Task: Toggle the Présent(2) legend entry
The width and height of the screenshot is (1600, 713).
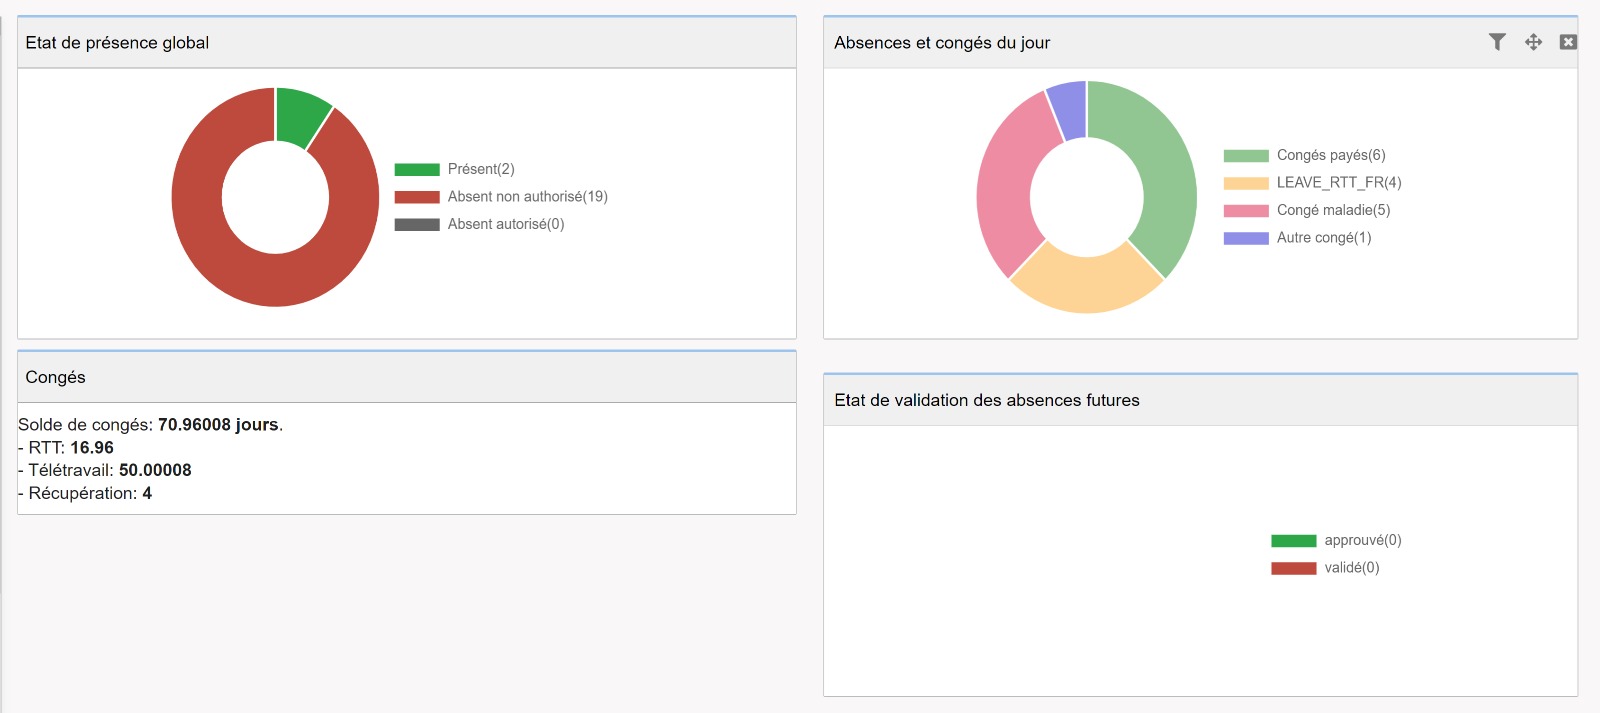Action: 480,169
